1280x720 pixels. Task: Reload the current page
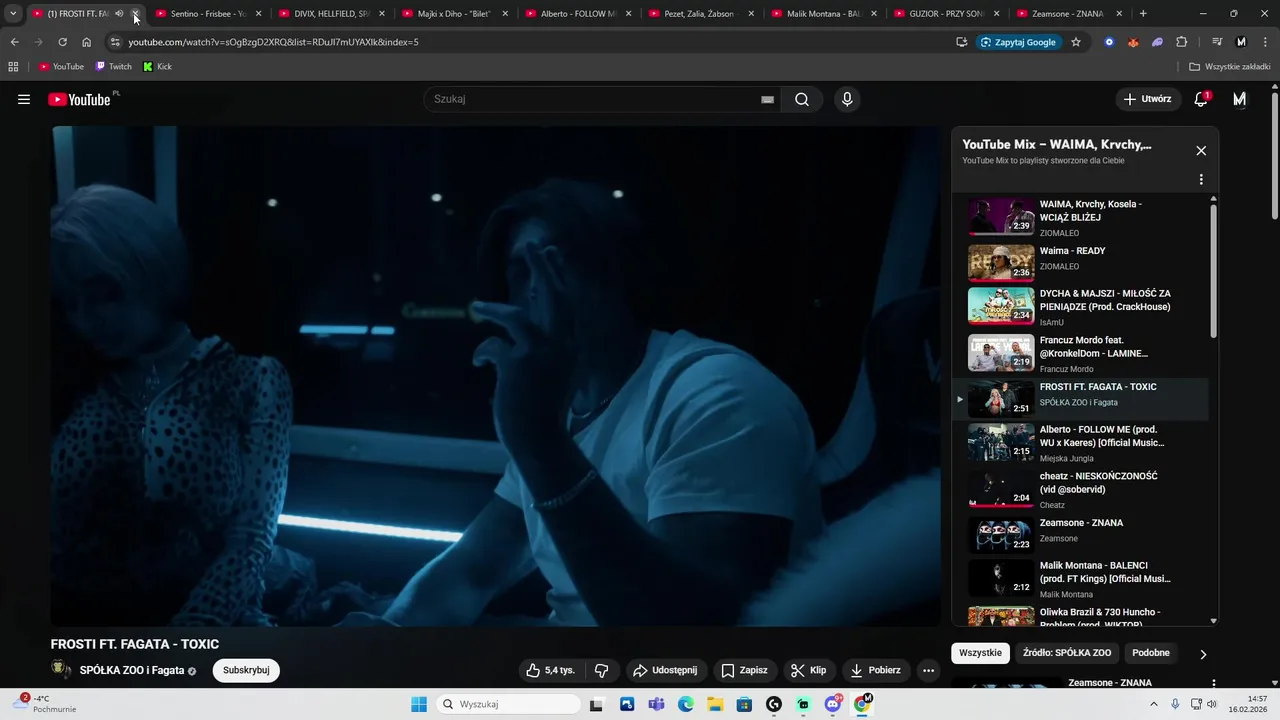click(x=62, y=42)
